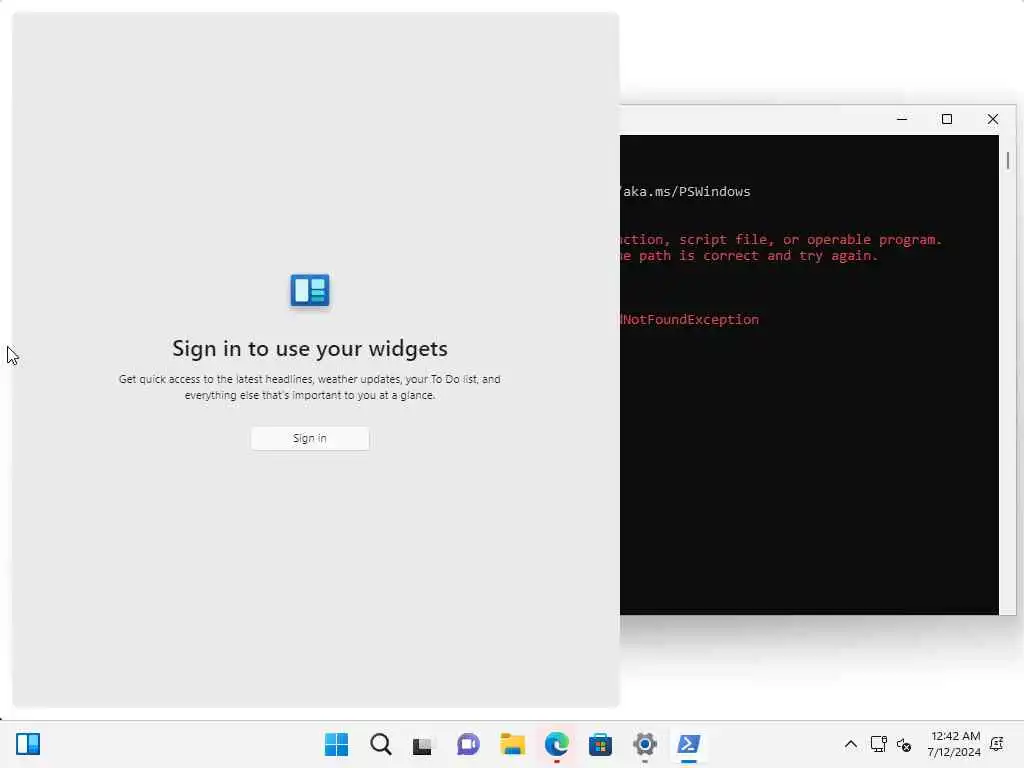
Task: Open the Widgets button on taskbar
Action: (x=28, y=744)
